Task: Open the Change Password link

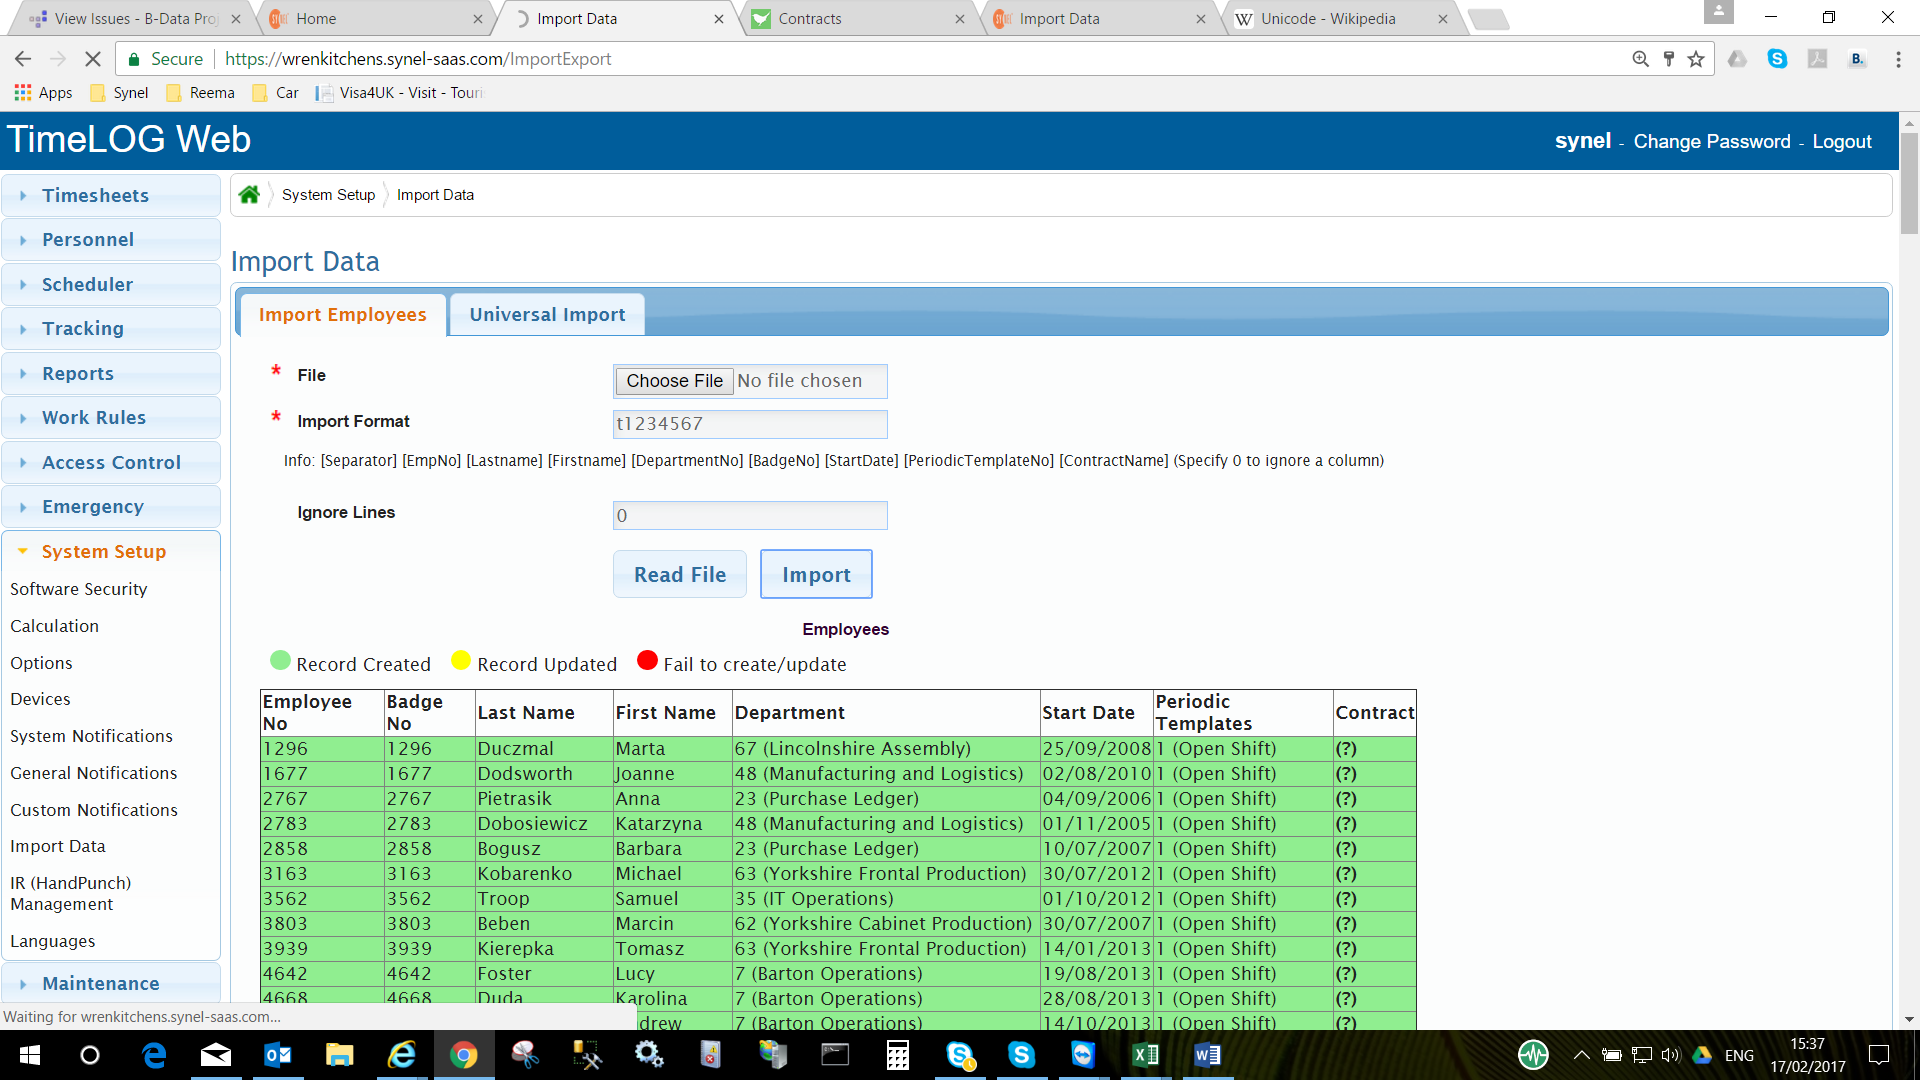Action: 1712,142
